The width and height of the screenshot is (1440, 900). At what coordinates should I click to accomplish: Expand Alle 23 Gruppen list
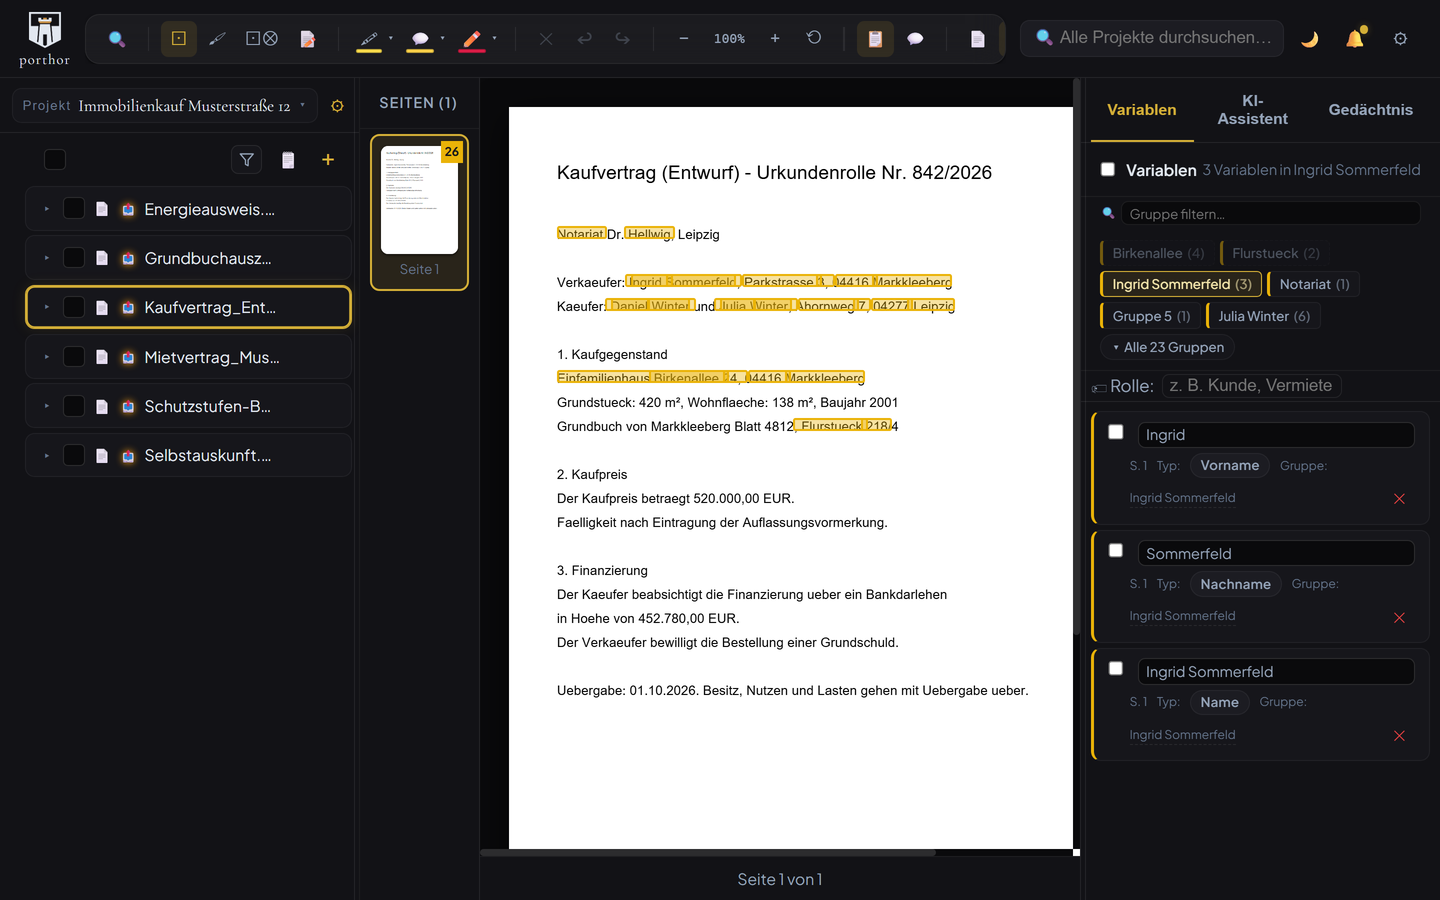pyautogui.click(x=1168, y=347)
